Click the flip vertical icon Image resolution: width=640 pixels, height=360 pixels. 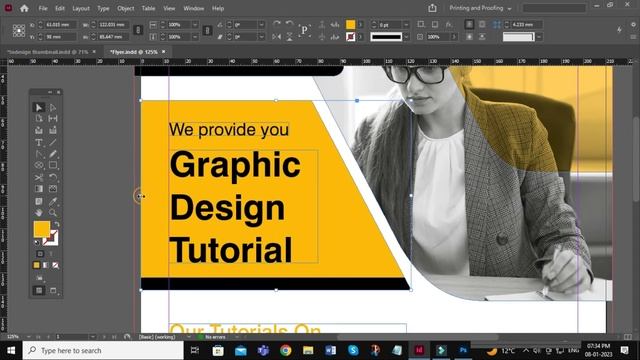coord(289,37)
